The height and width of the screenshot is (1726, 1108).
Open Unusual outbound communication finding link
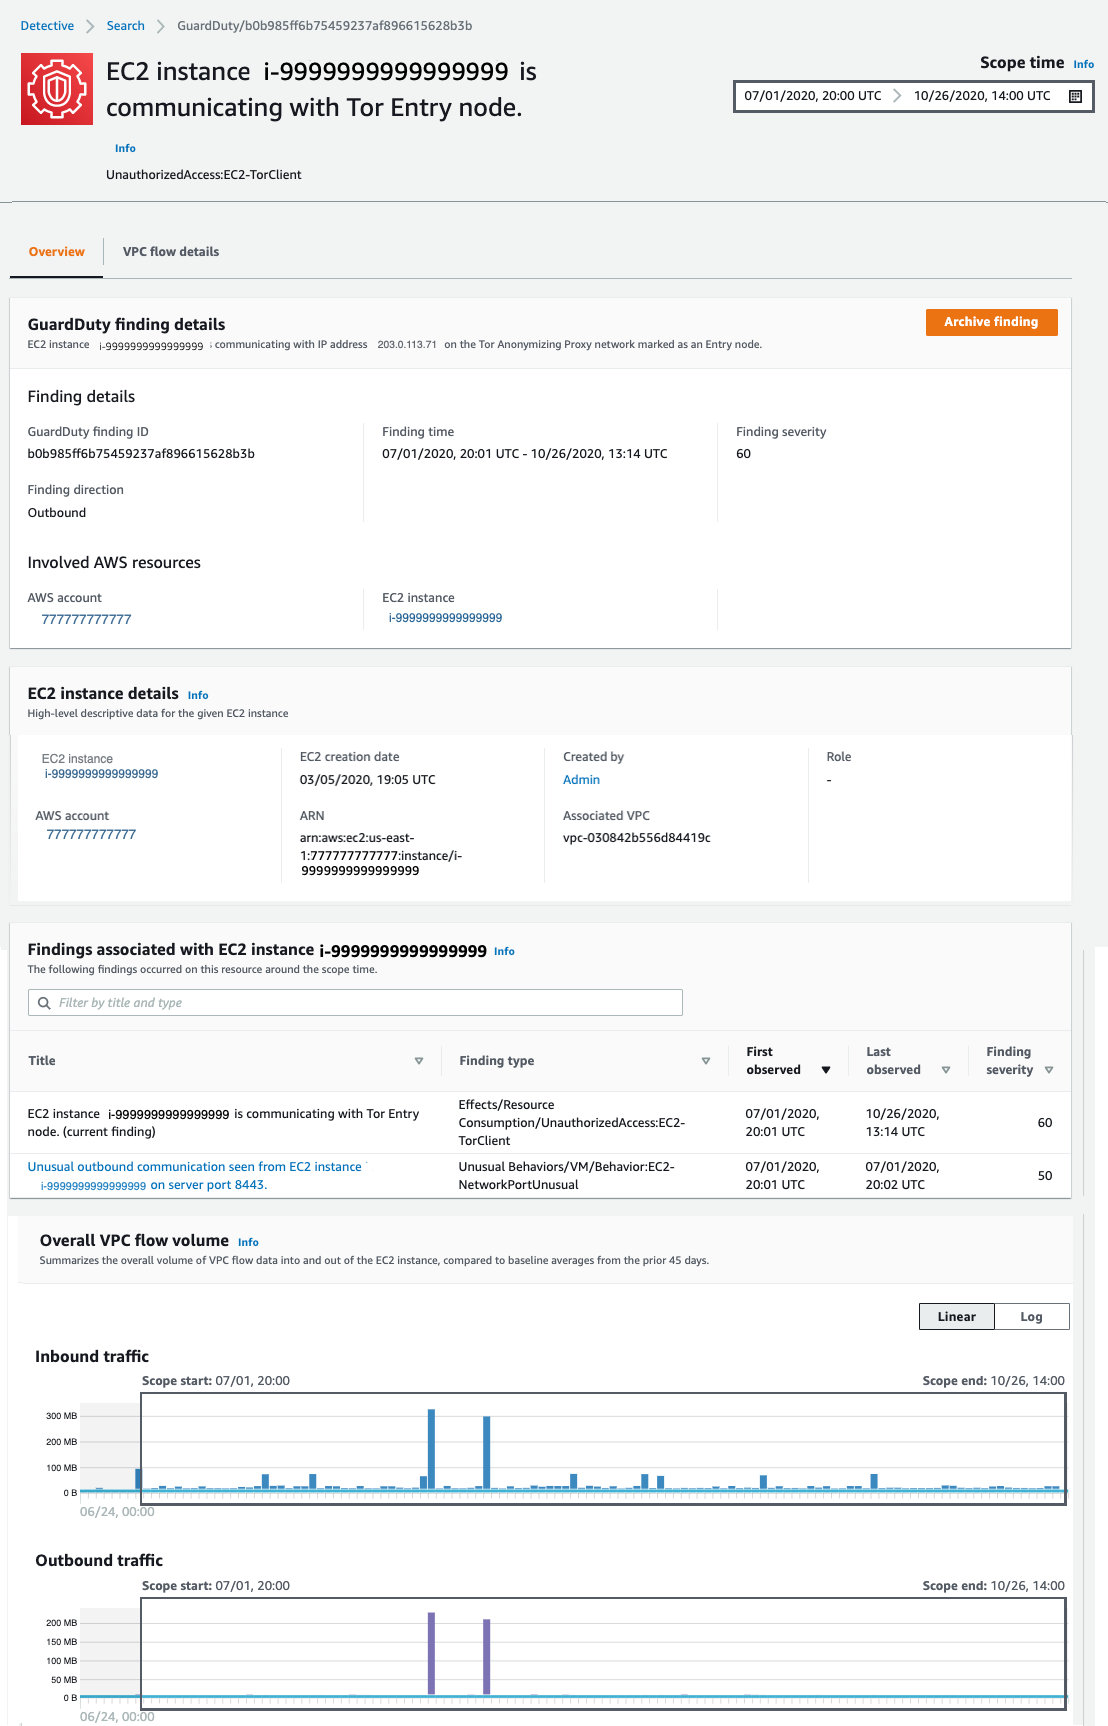point(196,1176)
